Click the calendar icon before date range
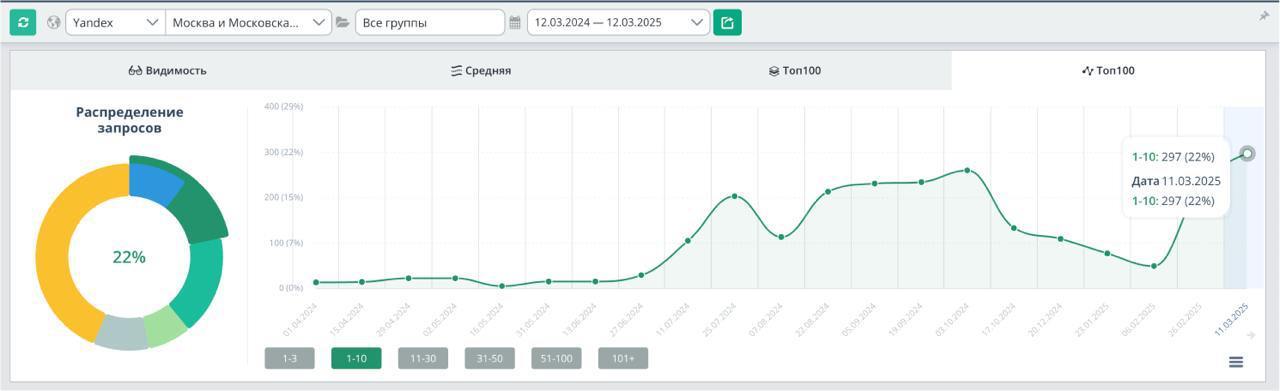This screenshot has height=391, width=1280. (x=515, y=22)
